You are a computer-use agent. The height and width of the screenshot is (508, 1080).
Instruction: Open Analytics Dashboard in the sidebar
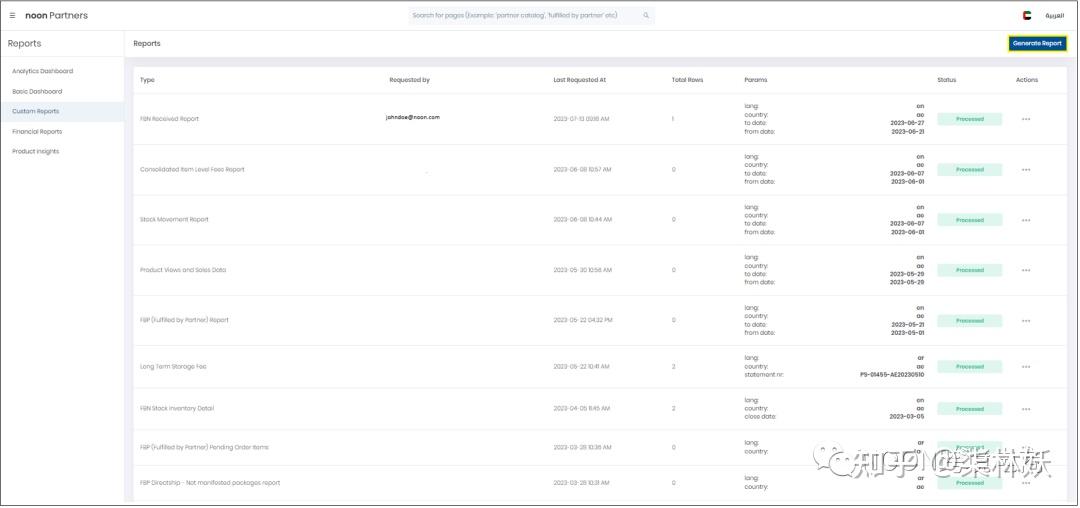point(42,71)
